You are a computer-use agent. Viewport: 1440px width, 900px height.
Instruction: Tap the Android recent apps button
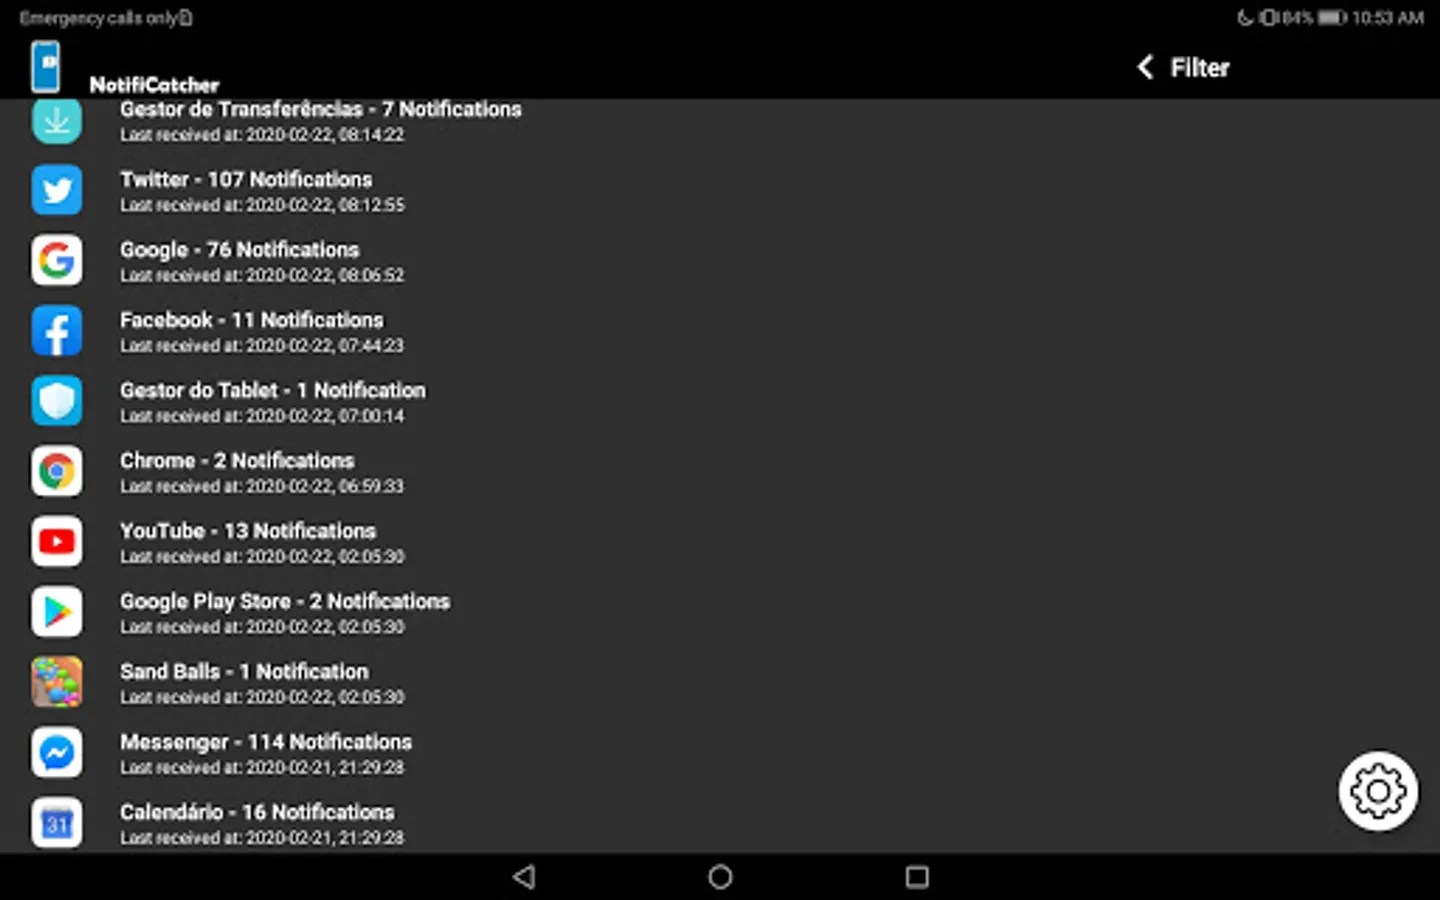[917, 877]
